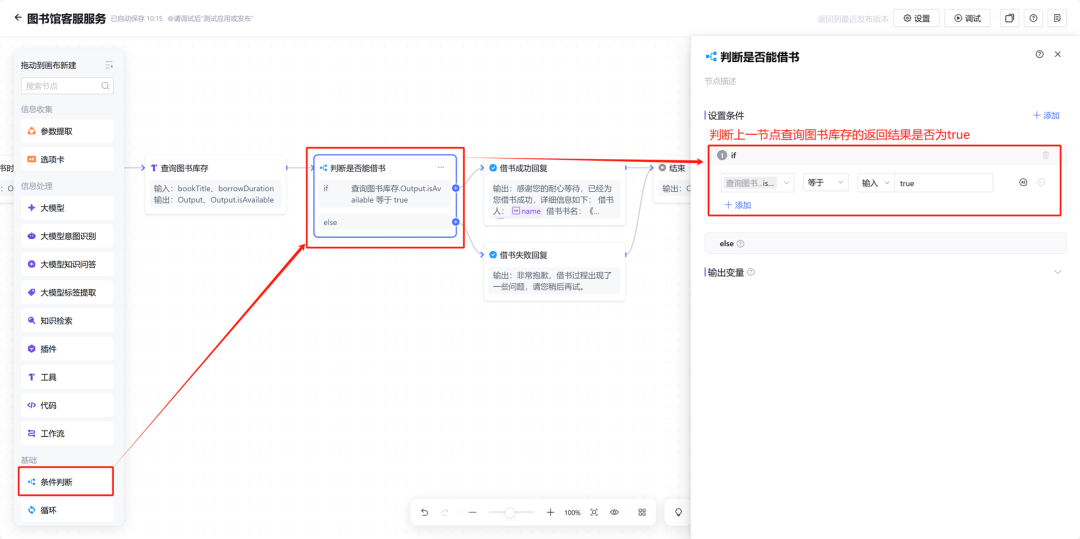Screen dimensions: 1080x539
Task: Select the 结束 end node
Action: pos(673,179)
